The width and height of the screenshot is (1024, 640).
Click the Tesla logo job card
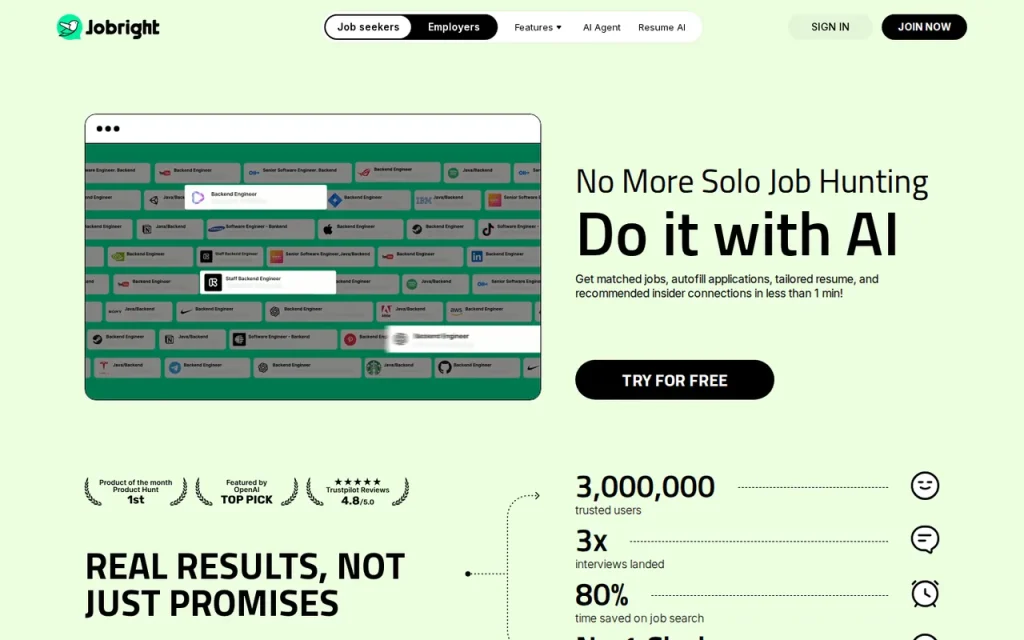[127, 368]
